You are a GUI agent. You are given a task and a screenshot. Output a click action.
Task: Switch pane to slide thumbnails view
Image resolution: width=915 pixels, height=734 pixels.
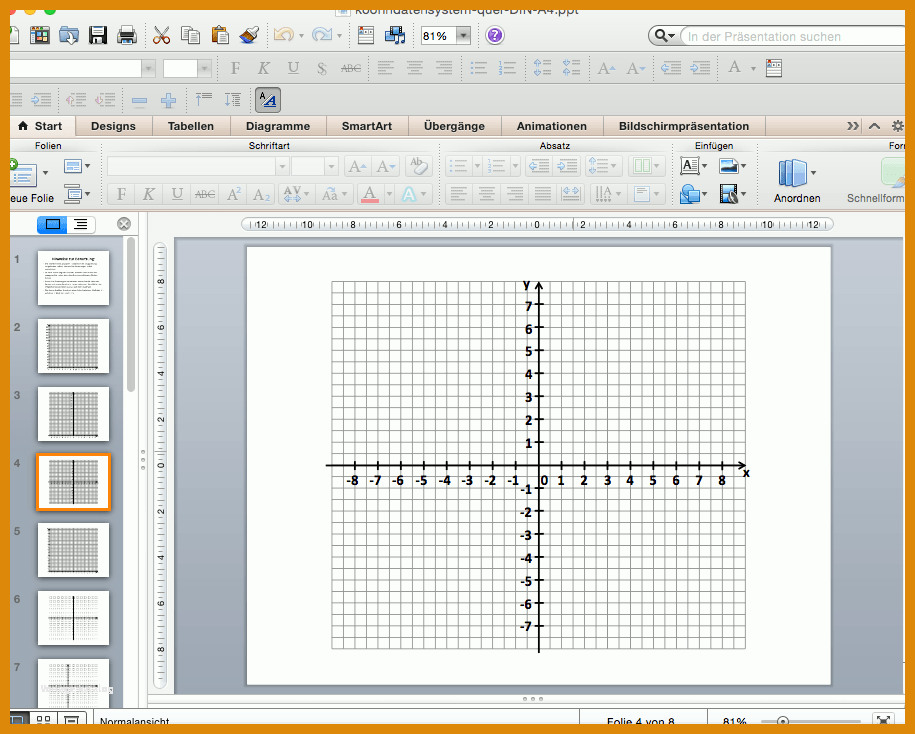click(x=53, y=224)
